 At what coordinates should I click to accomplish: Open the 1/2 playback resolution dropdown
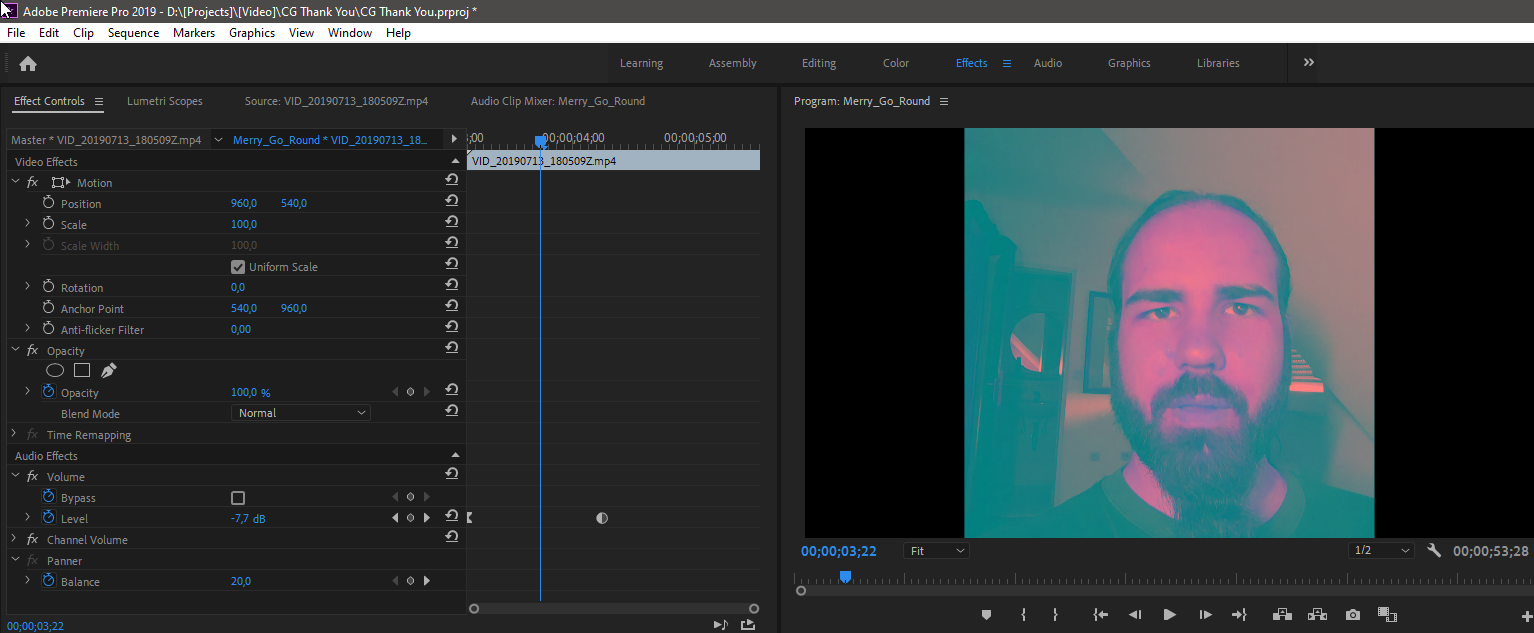pyautogui.click(x=1380, y=551)
